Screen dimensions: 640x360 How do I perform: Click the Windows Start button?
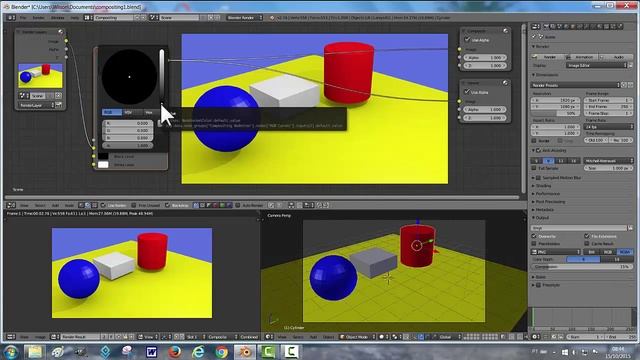11,351
